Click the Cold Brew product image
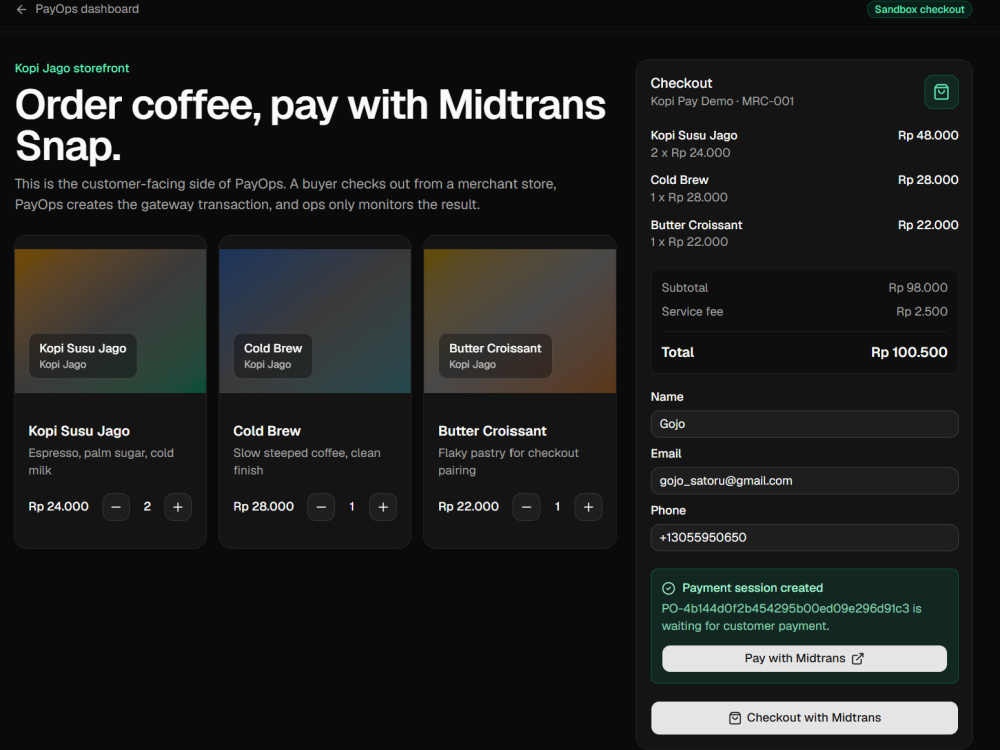 coord(315,321)
